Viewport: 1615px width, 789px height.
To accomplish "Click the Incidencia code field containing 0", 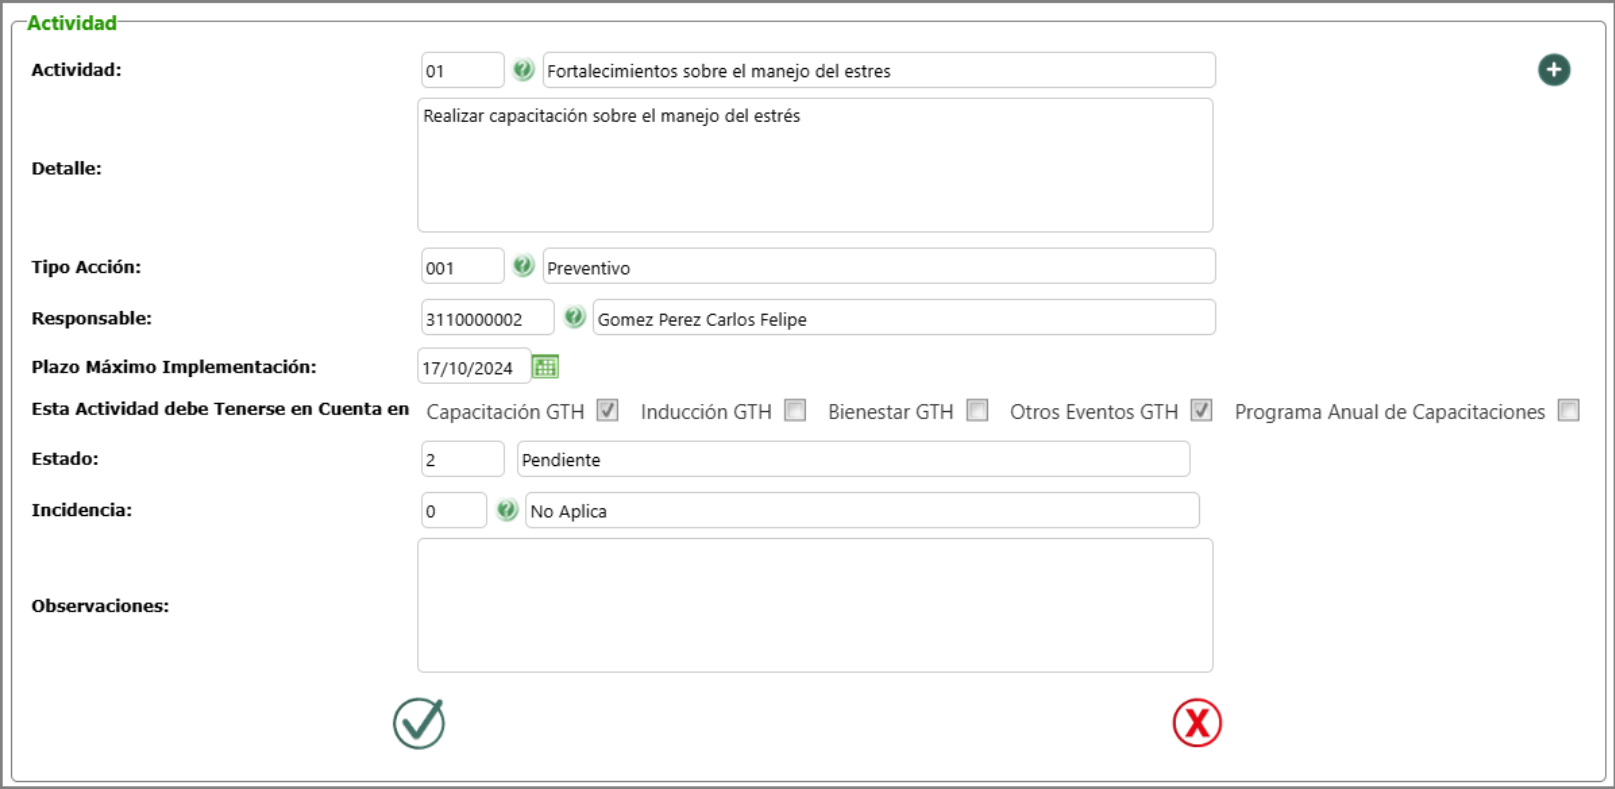I will pos(454,510).
